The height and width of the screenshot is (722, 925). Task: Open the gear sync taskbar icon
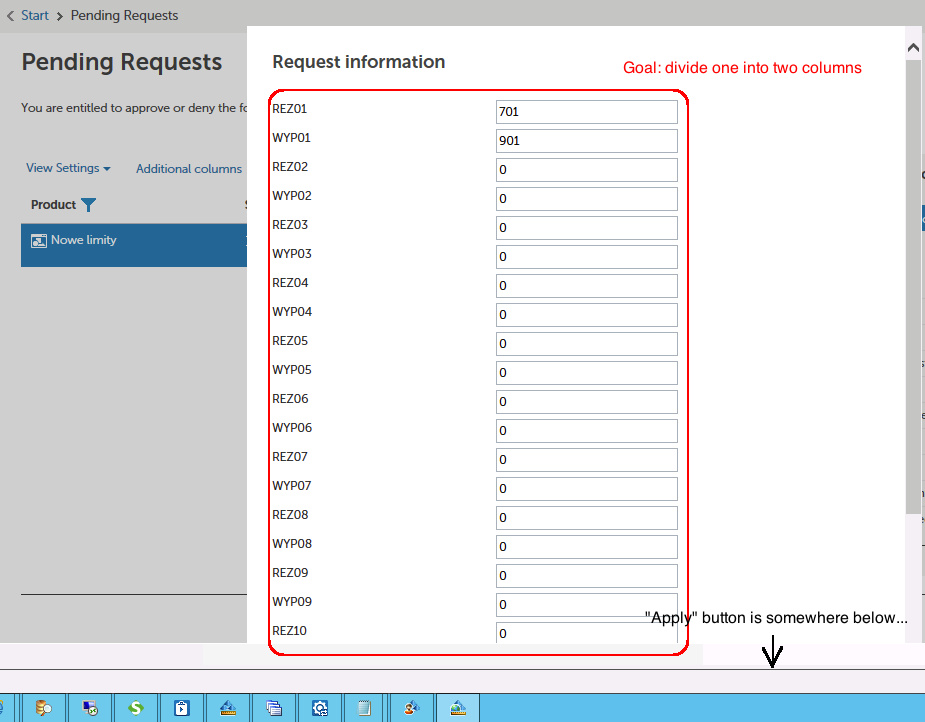(320, 707)
